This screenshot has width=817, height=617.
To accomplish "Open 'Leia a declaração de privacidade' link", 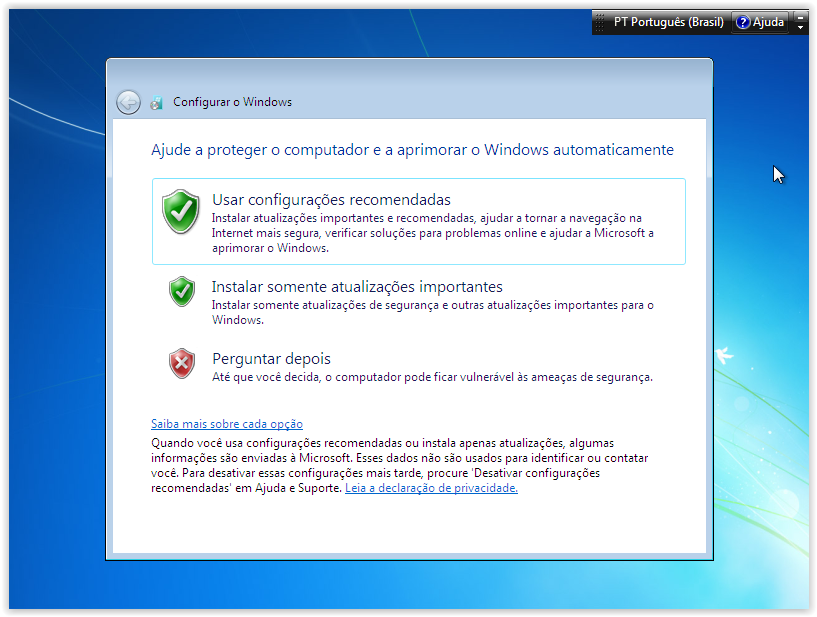I will pyautogui.click(x=431, y=488).
